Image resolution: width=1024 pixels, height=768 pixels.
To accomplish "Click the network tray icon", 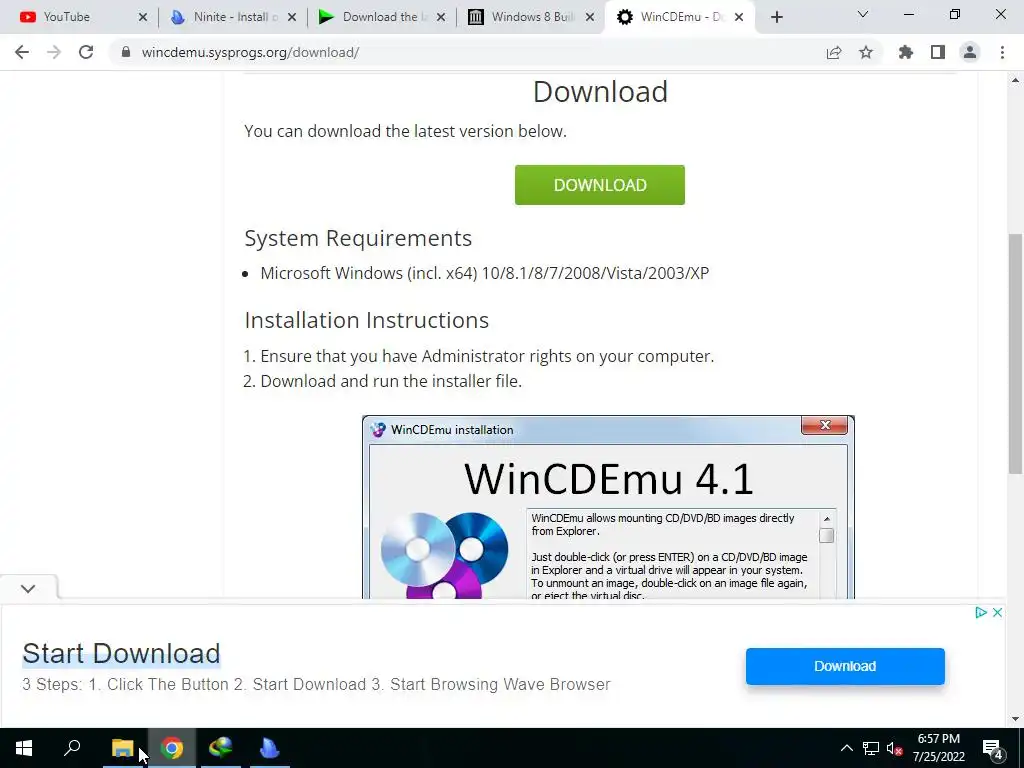I will [x=871, y=748].
